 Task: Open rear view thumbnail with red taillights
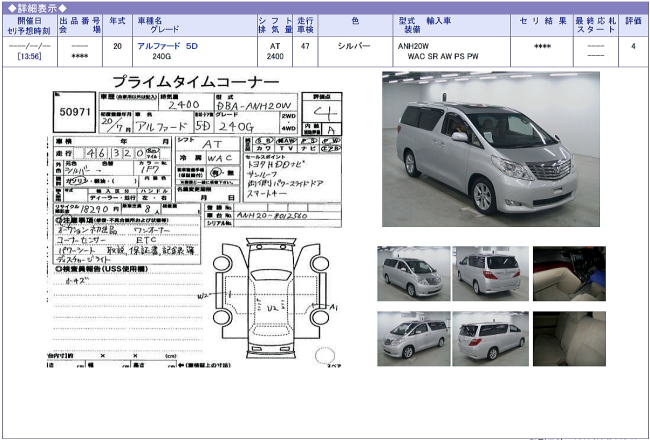[490, 273]
